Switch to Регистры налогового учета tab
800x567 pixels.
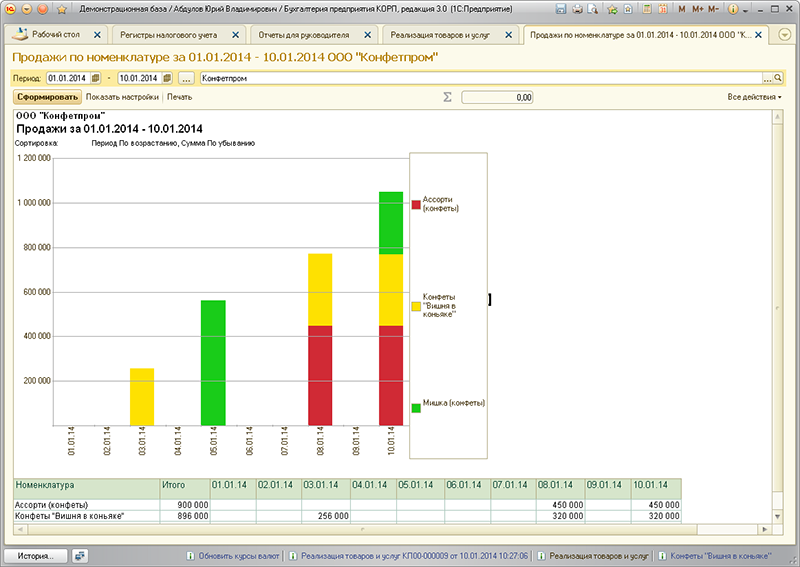coord(168,35)
